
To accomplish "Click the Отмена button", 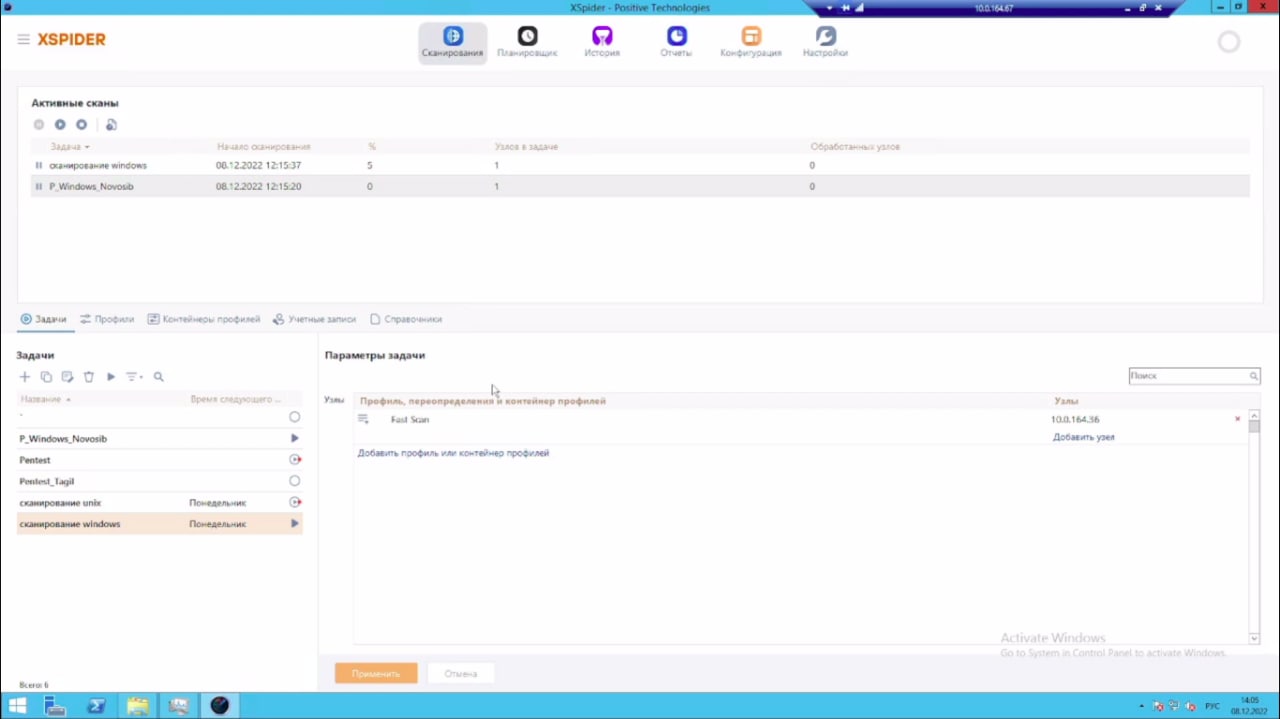I will coord(461,674).
